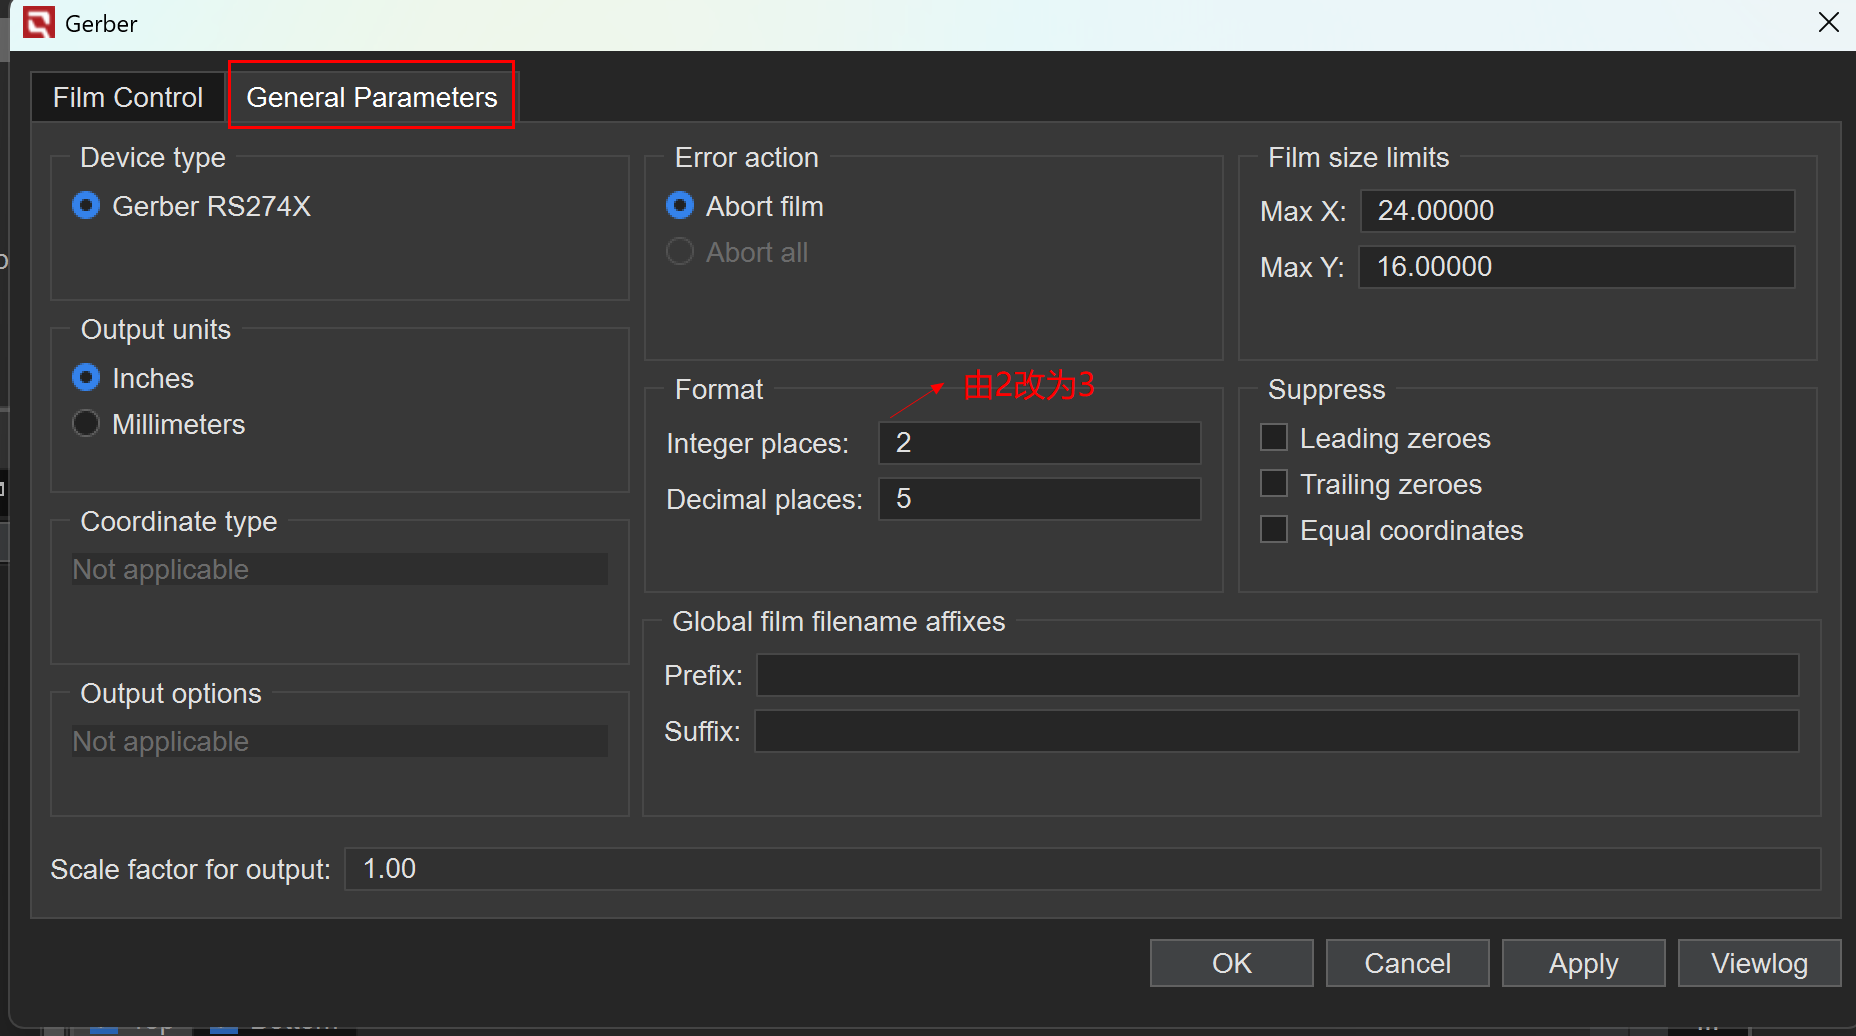Open the Viewlog button
Screen dimensions: 1856x1036
[1759, 963]
